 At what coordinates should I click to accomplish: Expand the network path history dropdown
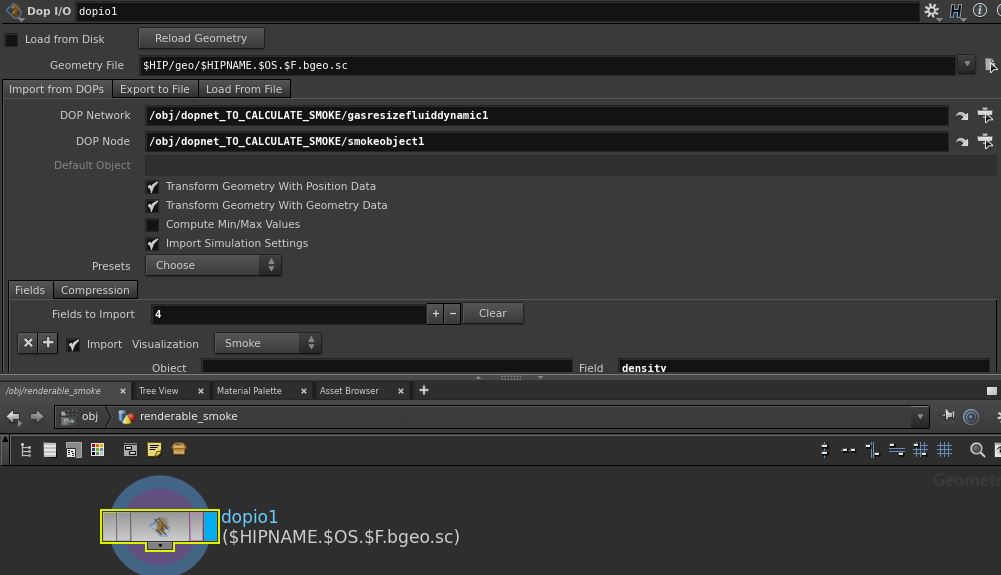coord(920,417)
